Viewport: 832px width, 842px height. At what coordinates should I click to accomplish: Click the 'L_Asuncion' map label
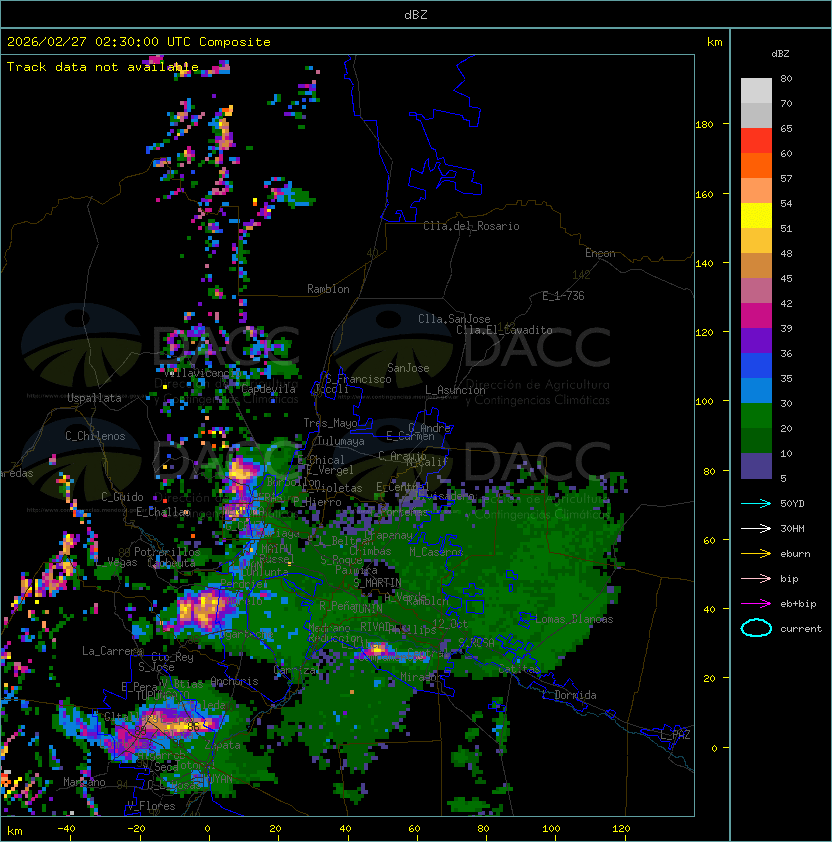(455, 390)
